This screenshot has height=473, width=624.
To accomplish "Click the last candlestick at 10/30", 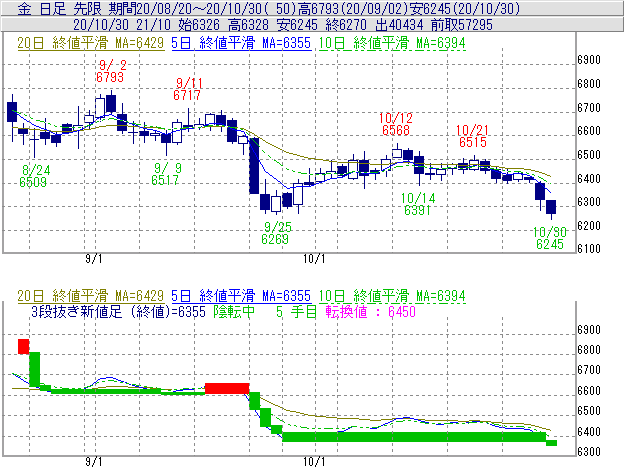I will coord(551,207).
